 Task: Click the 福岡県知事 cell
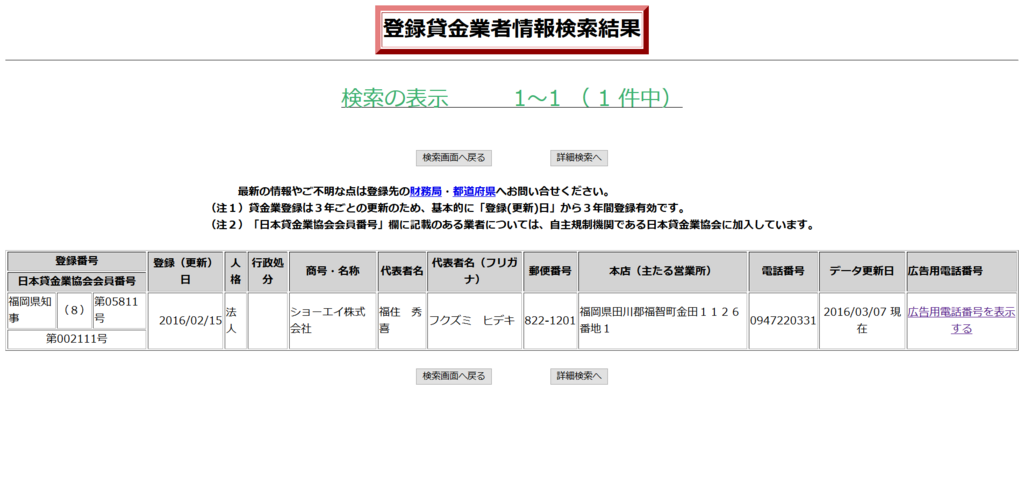coord(31,310)
